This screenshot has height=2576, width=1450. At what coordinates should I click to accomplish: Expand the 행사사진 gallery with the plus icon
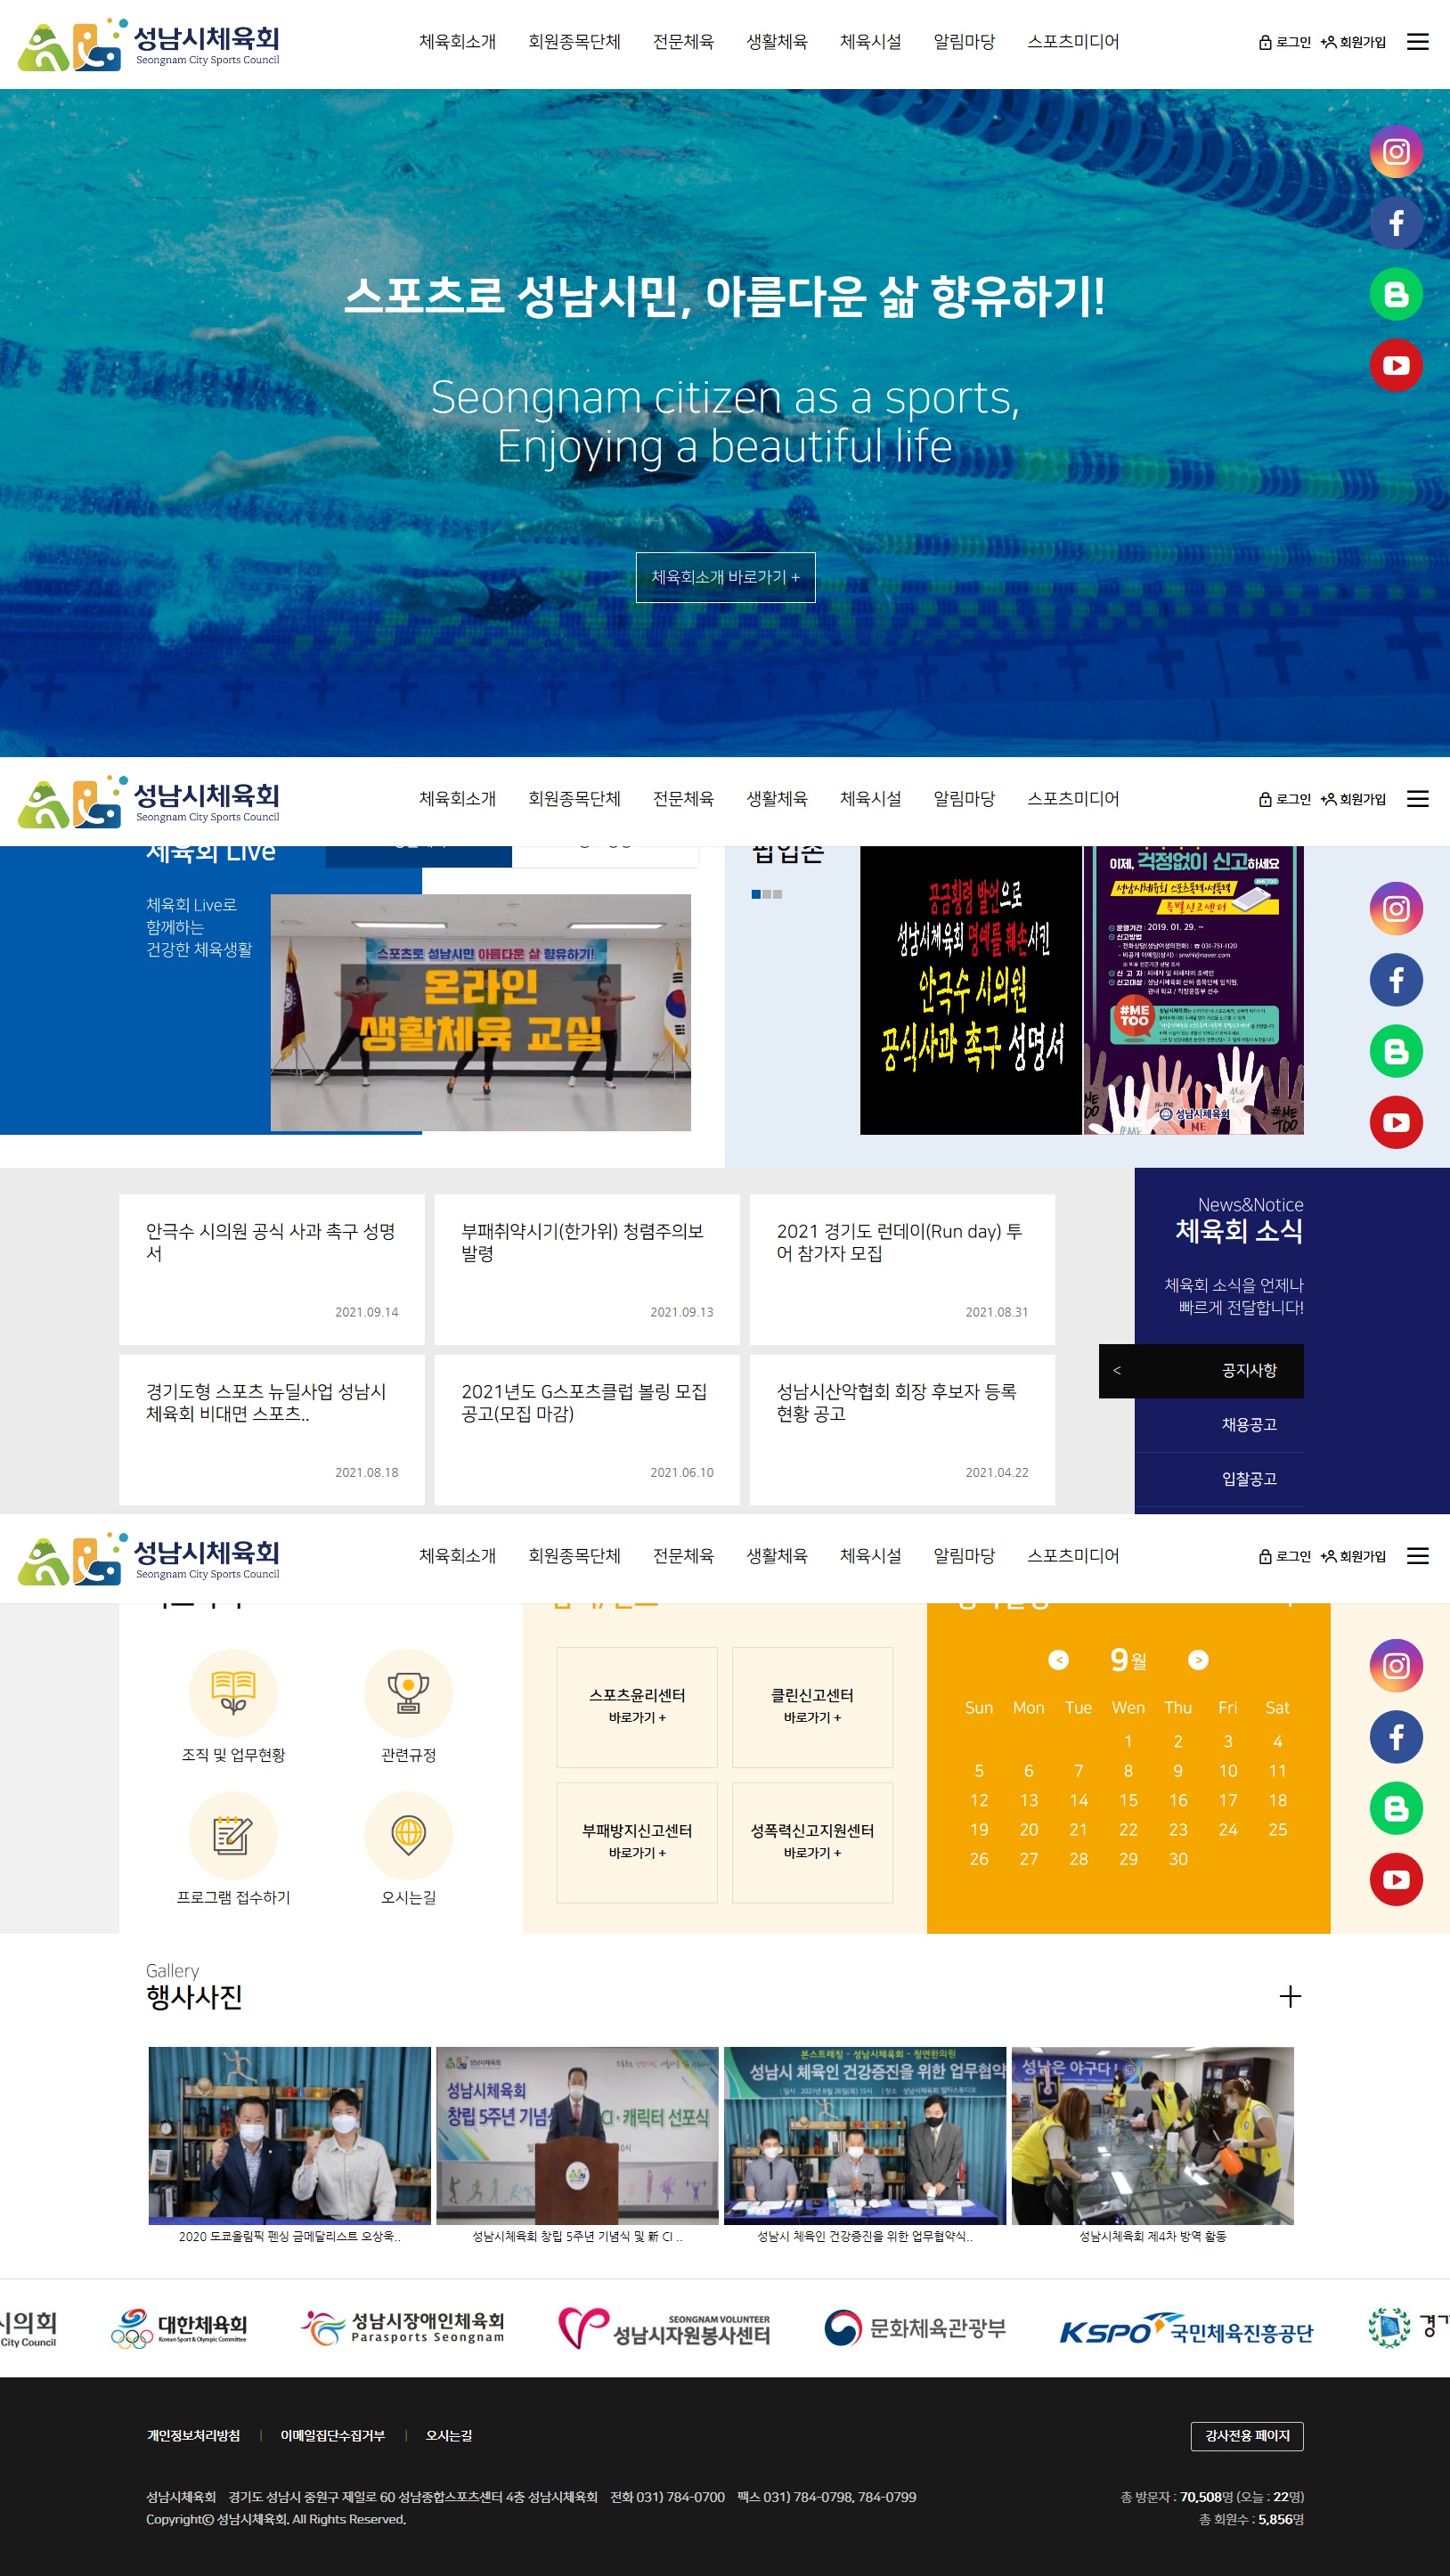1290,1997
